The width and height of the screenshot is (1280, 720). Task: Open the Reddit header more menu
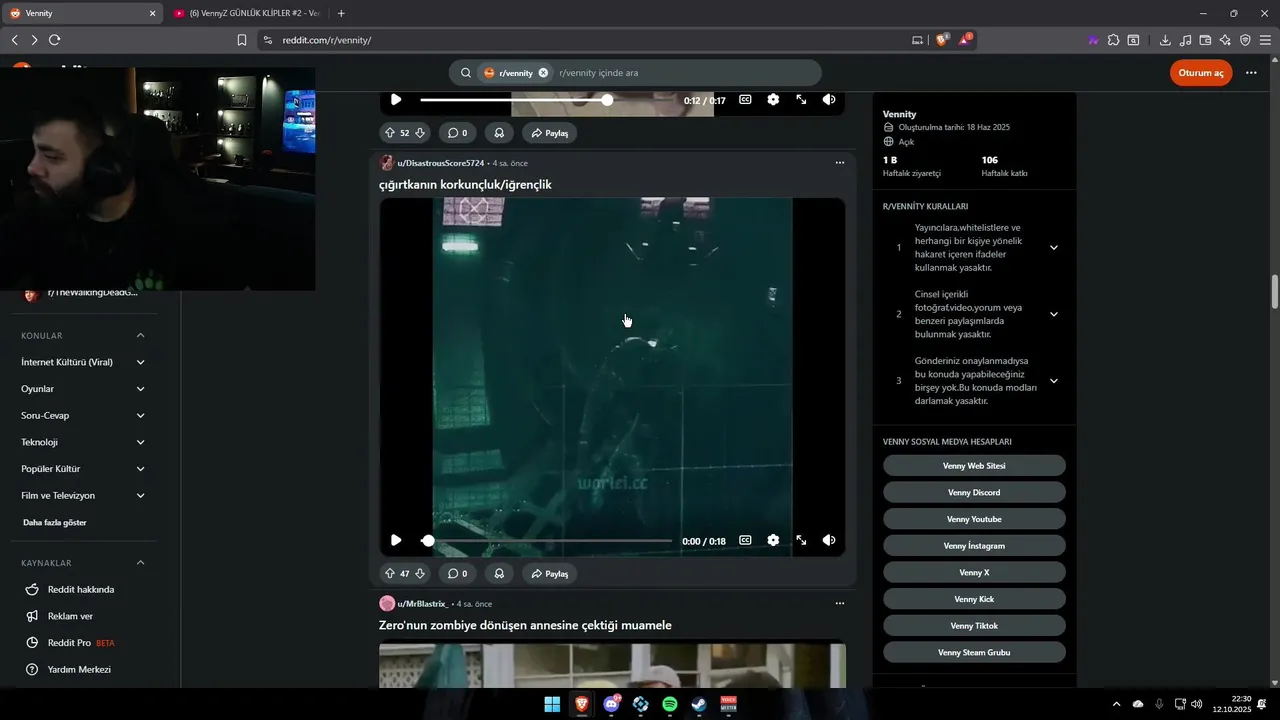click(1251, 73)
